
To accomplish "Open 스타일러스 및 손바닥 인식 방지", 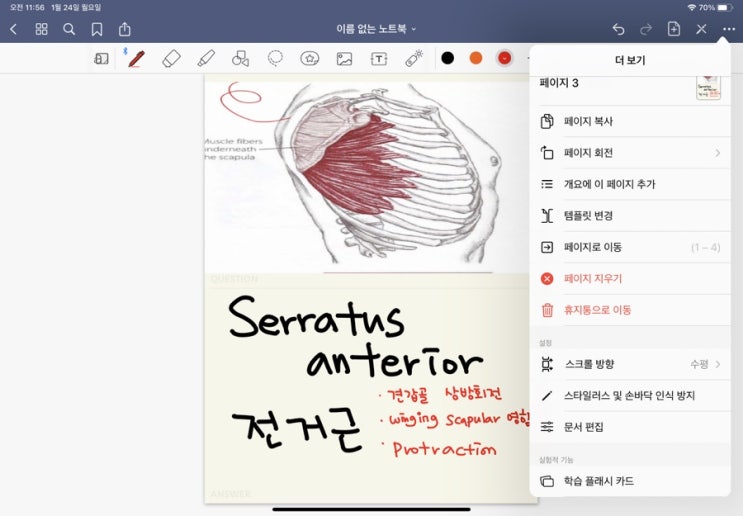I will point(630,396).
